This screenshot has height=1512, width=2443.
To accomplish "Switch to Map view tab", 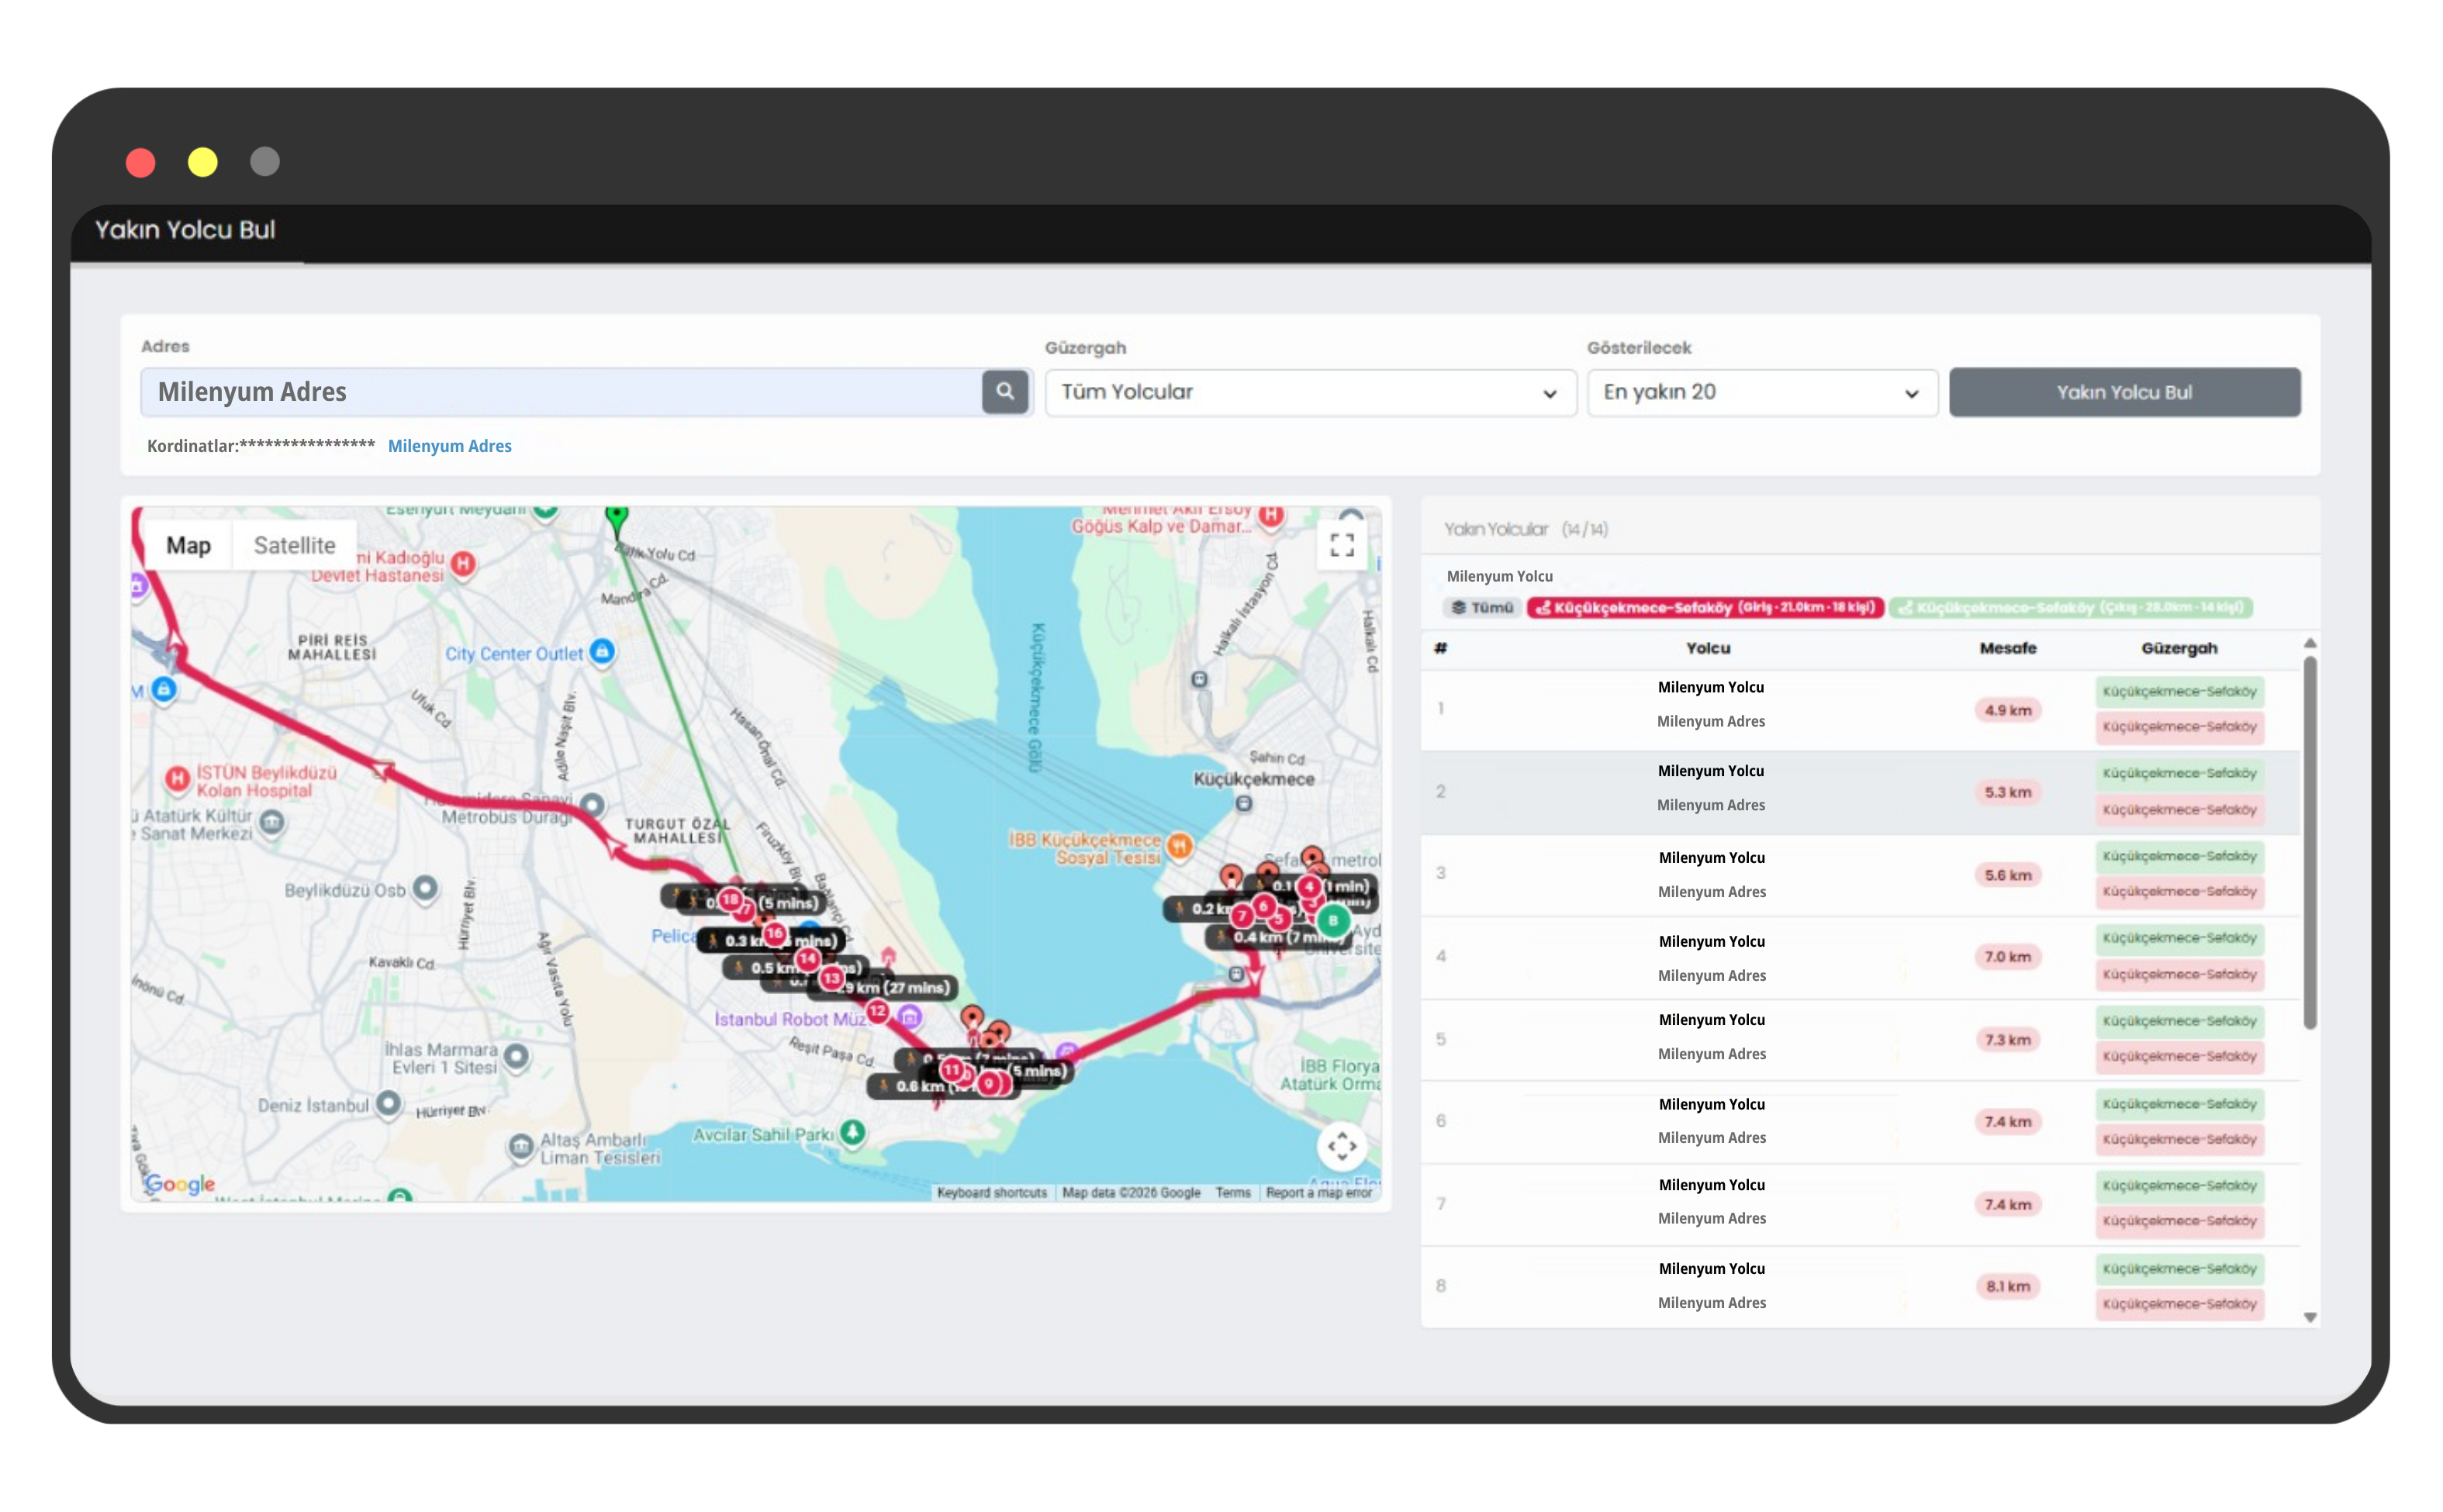I will [x=188, y=545].
